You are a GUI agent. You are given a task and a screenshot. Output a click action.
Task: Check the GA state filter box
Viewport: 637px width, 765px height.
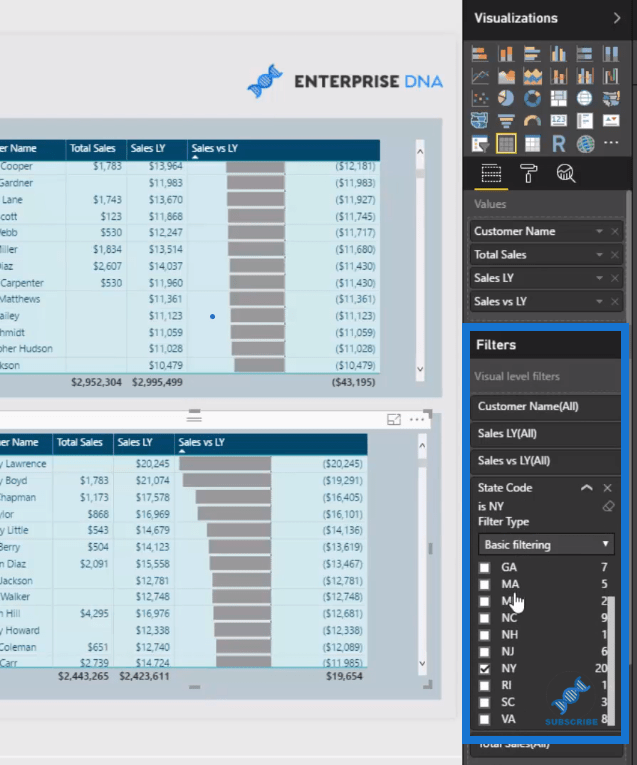[x=484, y=567]
